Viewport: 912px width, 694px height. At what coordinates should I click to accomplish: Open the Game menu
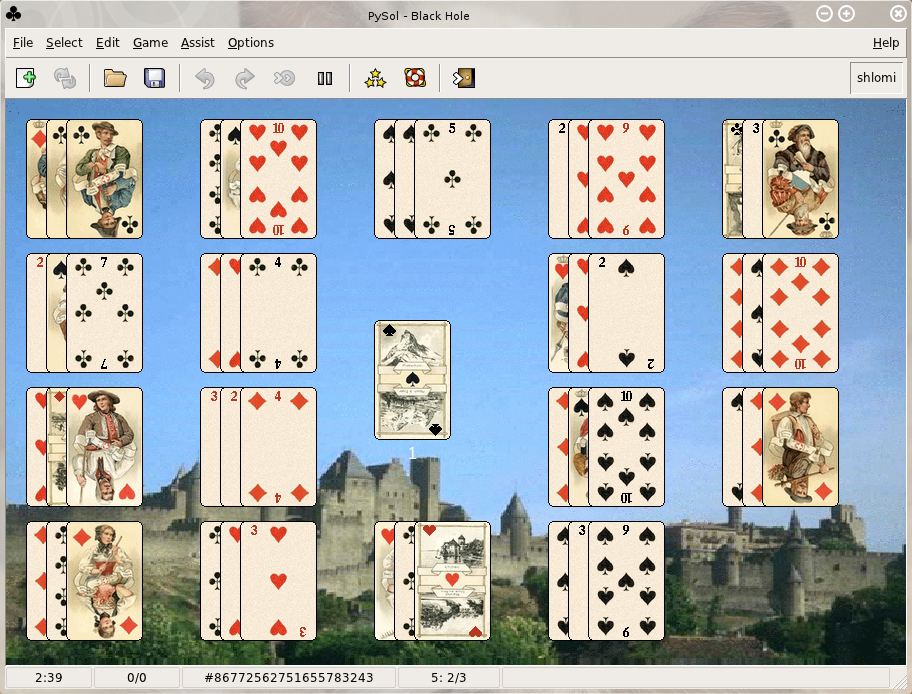tap(150, 42)
